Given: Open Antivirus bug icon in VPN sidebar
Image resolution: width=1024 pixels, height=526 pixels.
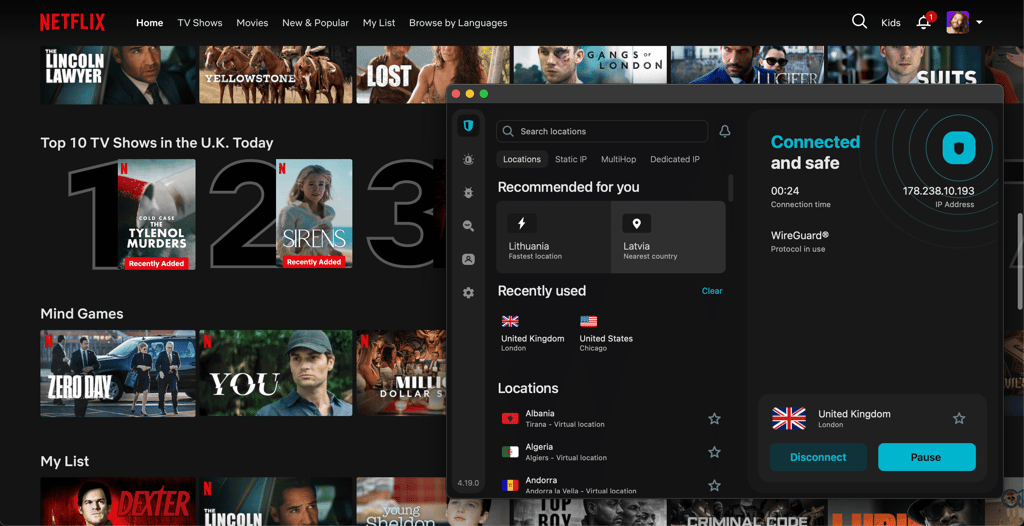Looking at the screenshot, I should click(x=468, y=193).
